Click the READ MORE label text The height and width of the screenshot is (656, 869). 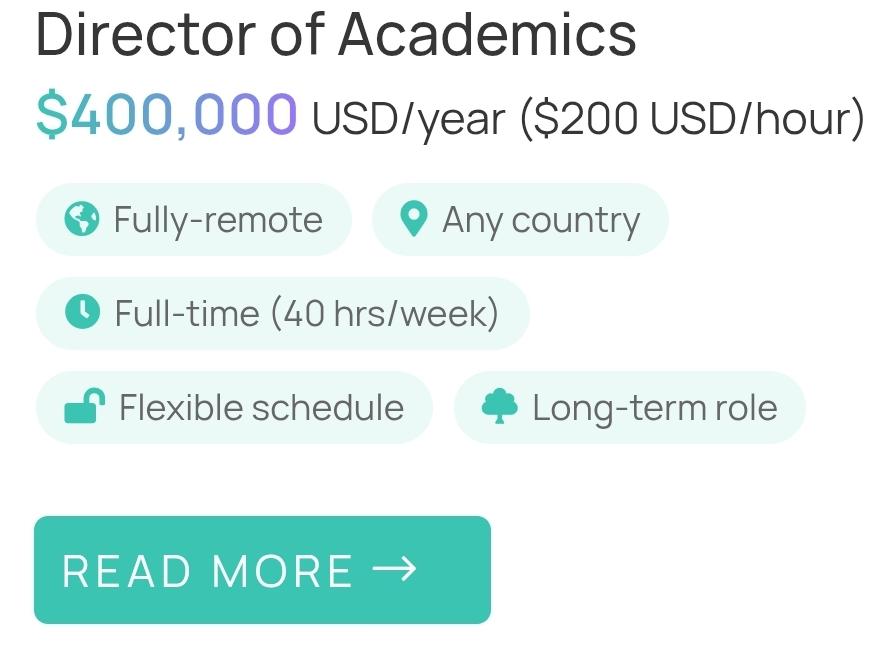207,571
